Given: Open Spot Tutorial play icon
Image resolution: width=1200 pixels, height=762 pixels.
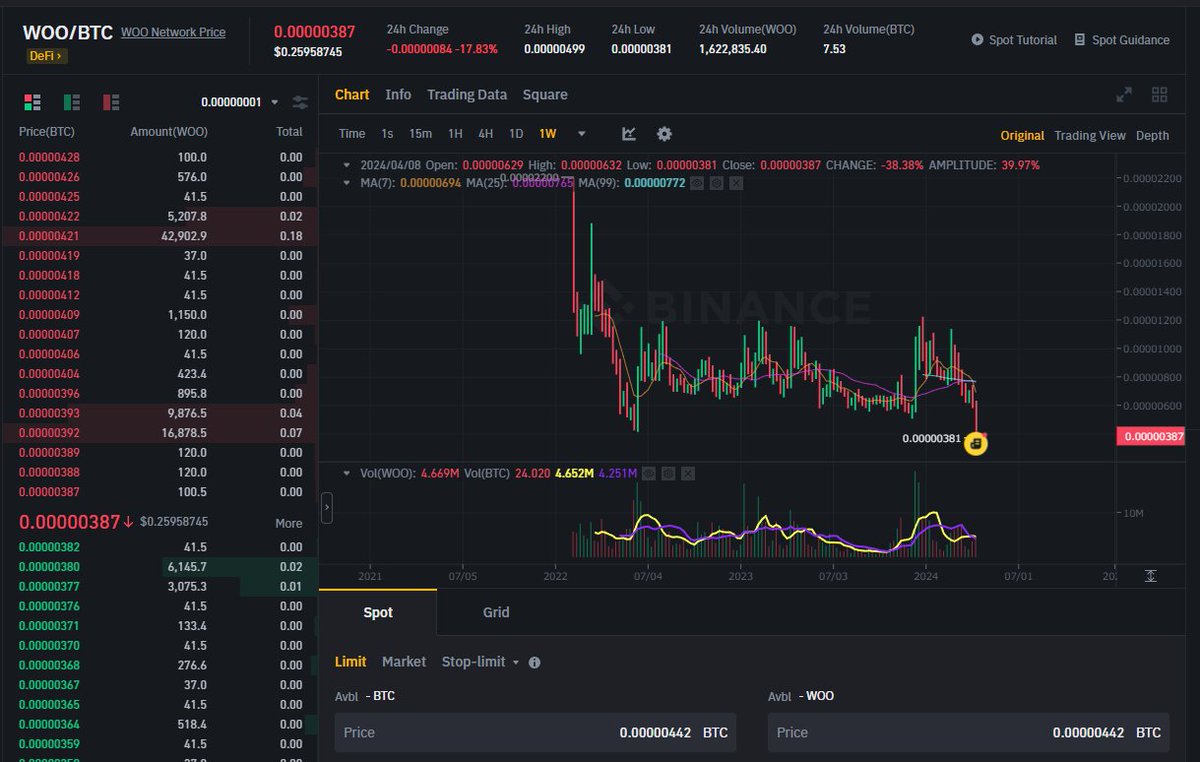Looking at the screenshot, I should (977, 40).
